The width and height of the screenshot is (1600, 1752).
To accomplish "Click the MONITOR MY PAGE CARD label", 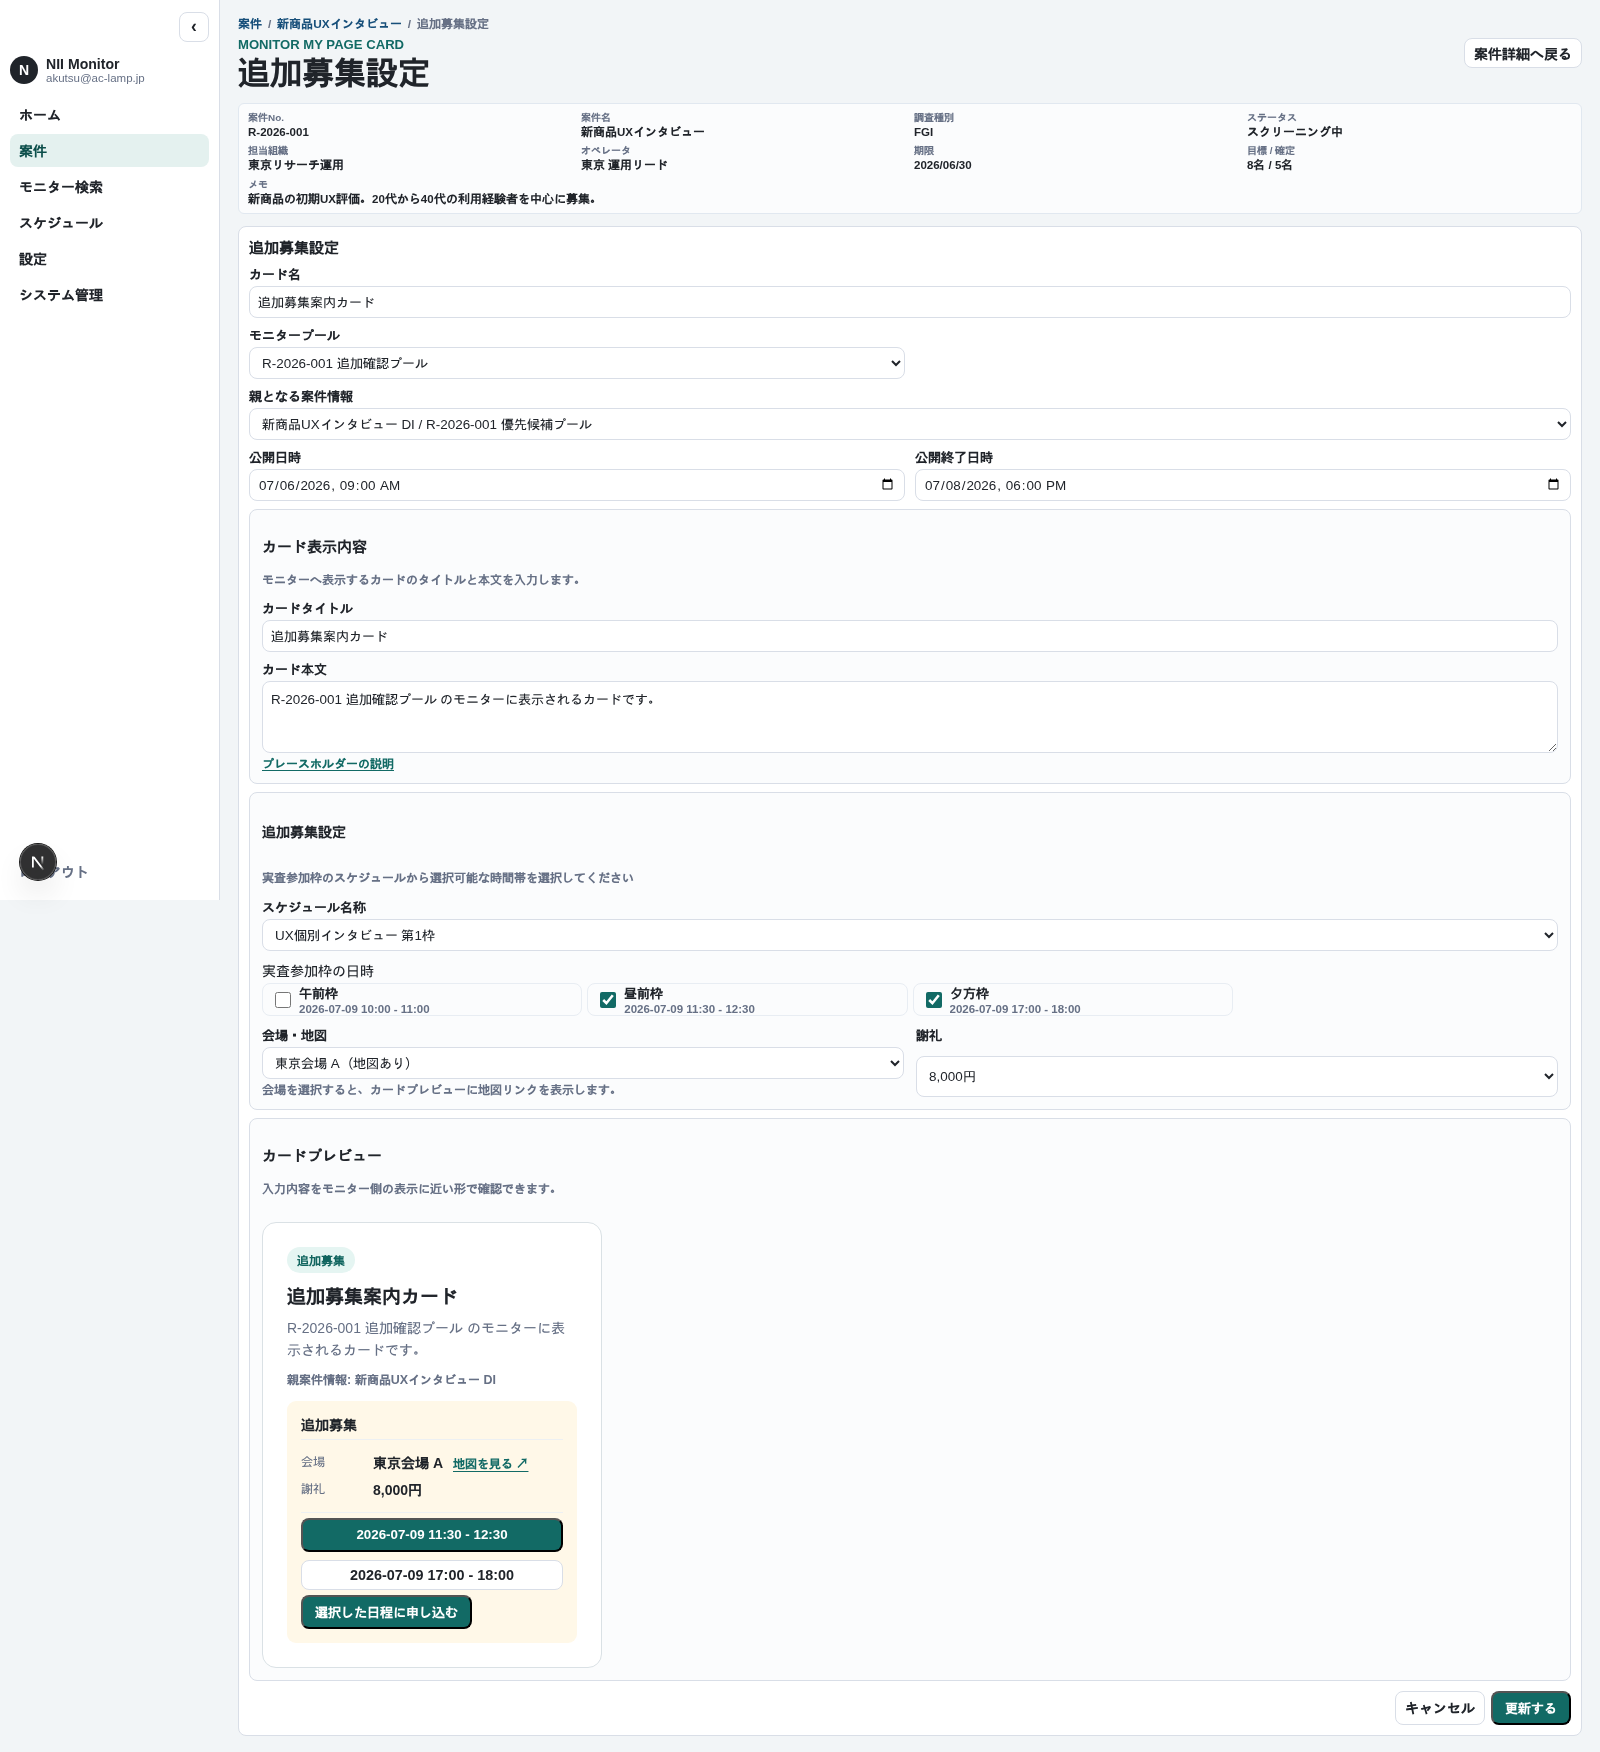I will pyautogui.click(x=321, y=45).
